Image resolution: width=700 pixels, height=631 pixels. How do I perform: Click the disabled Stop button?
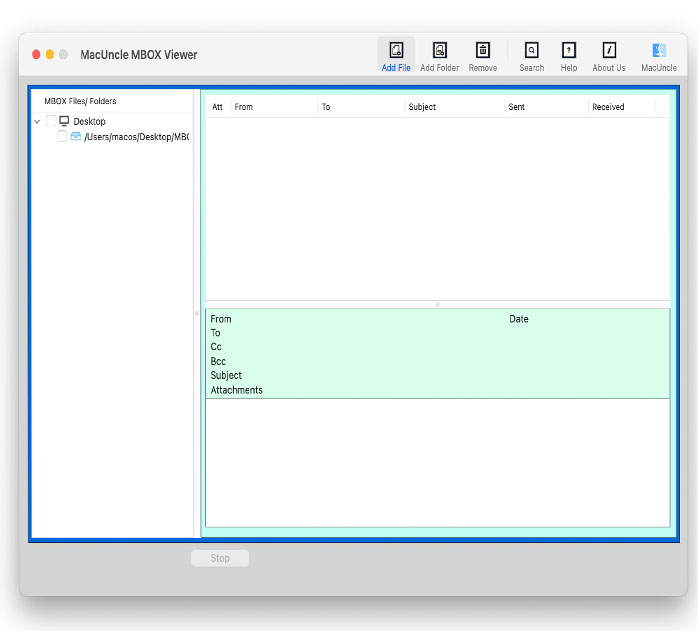(x=220, y=558)
